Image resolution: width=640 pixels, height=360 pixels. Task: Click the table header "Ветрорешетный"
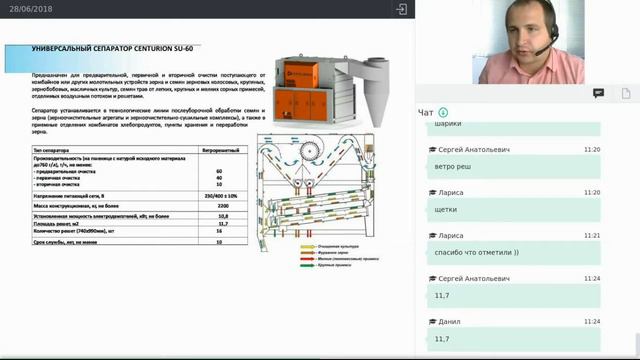pyautogui.click(x=221, y=150)
